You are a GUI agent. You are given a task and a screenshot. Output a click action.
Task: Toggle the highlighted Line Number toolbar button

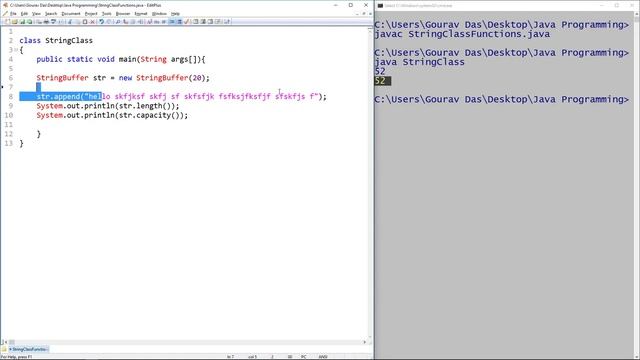click(179, 22)
